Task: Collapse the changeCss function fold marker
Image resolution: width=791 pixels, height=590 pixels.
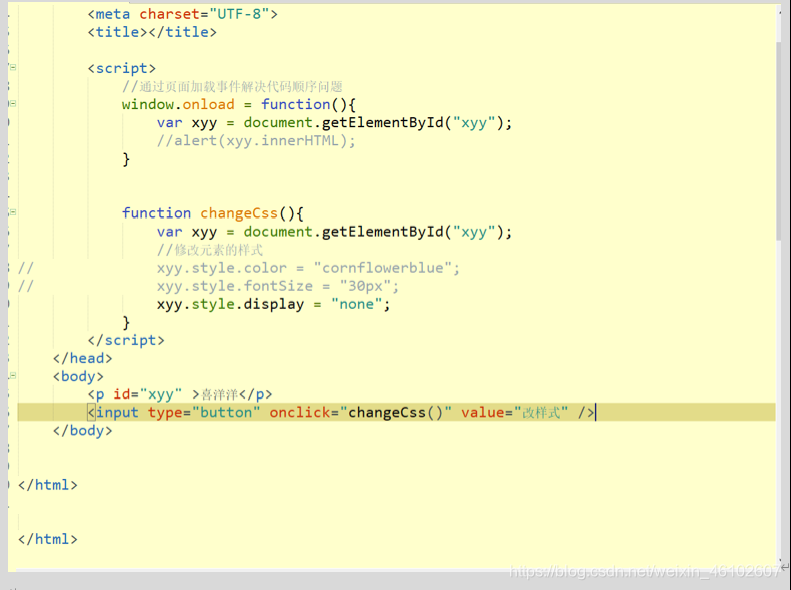Action: (13, 212)
